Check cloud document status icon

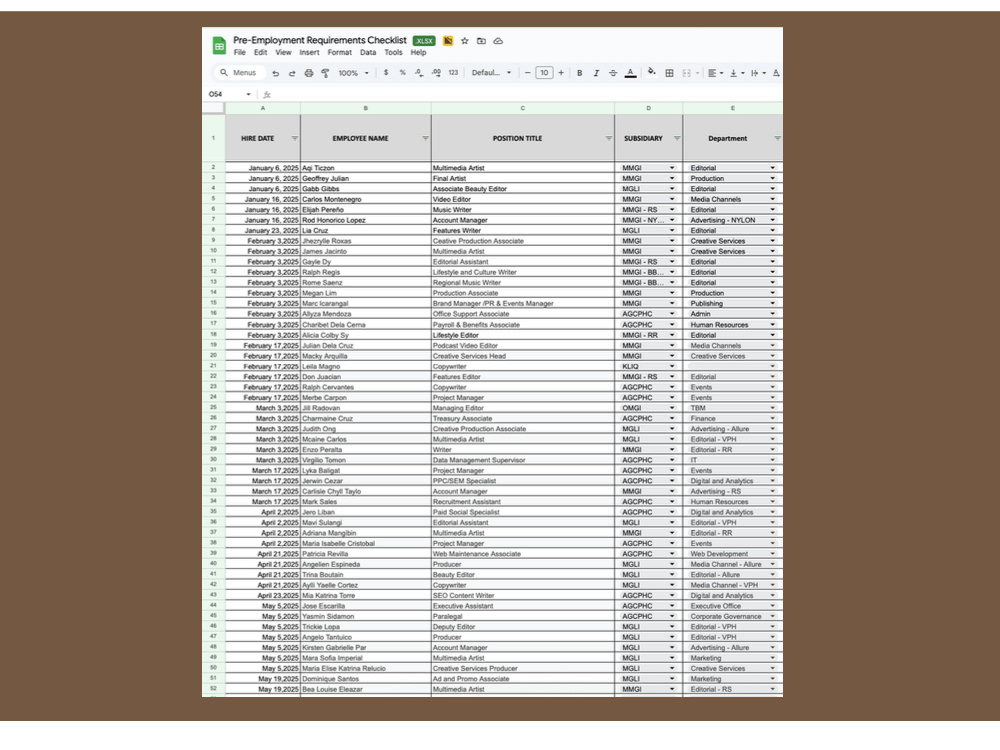tap(498, 41)
